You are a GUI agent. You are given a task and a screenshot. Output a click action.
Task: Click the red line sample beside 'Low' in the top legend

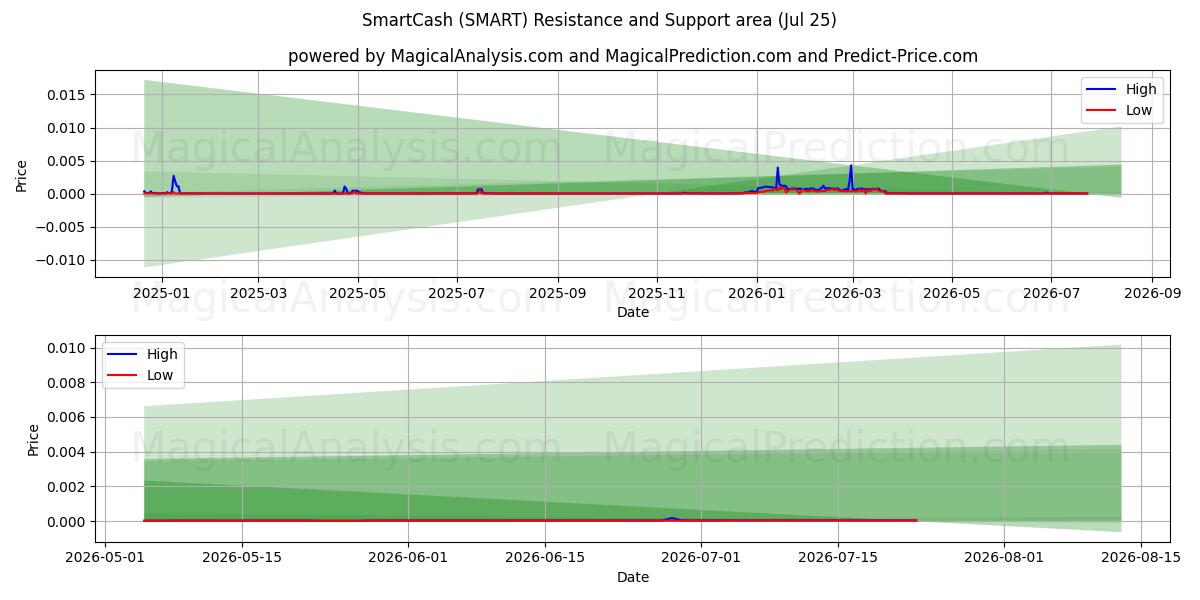pos(1103,111)
